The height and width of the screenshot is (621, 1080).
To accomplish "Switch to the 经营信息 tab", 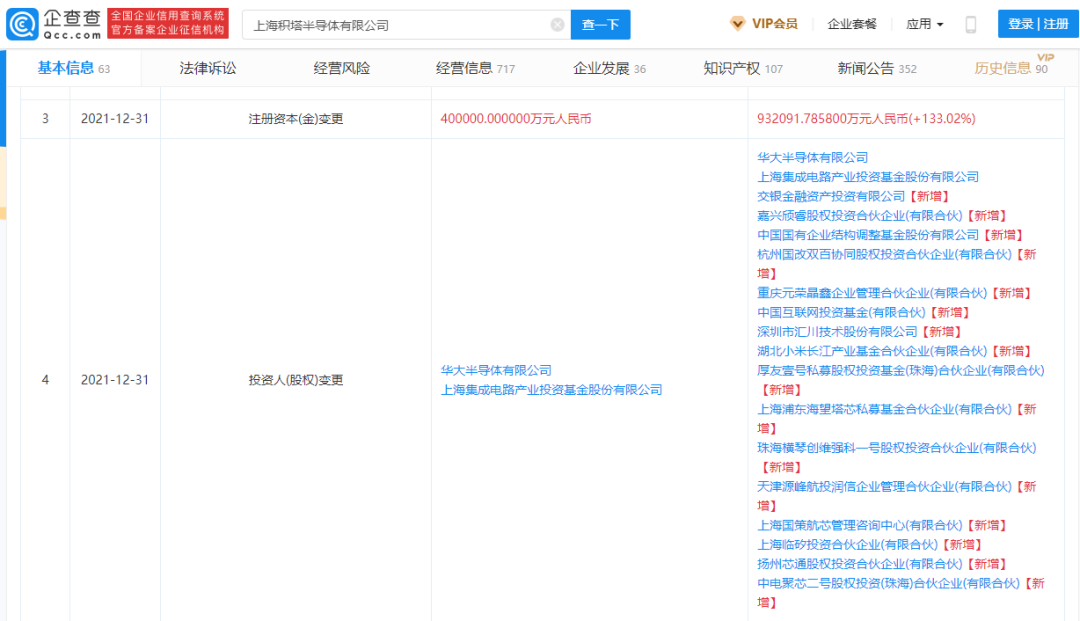I will click(x=475, y=68).
